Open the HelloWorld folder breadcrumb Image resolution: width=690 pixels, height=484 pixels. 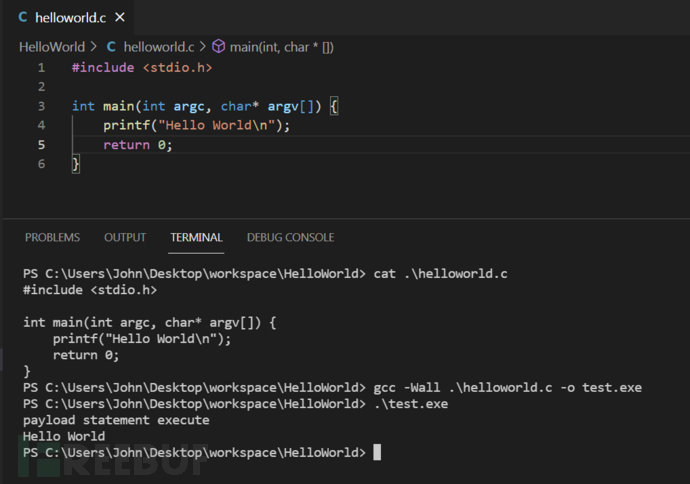click(x=52, y=46)
